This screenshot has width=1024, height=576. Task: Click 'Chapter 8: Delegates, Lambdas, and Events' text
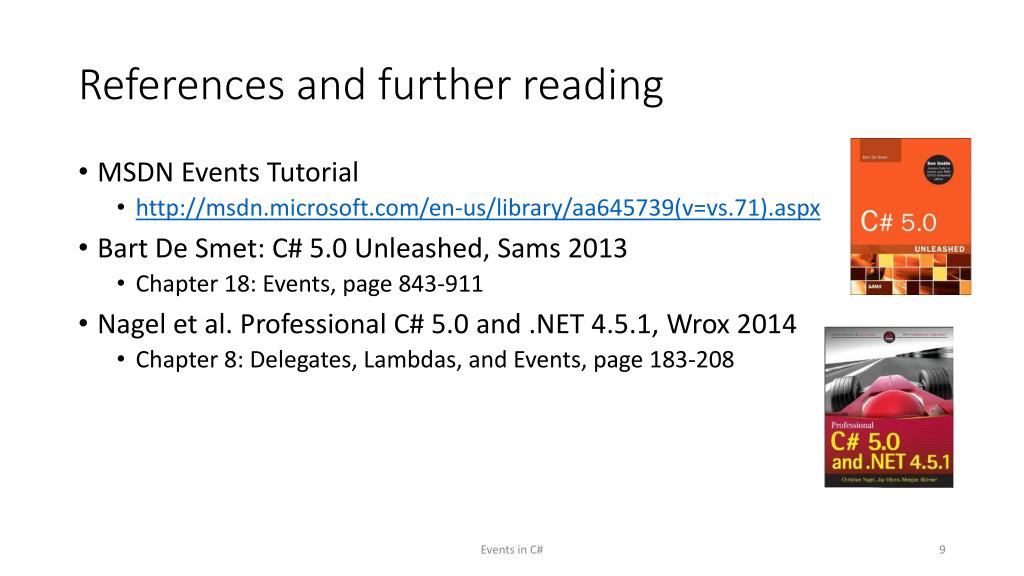[434, 360]
